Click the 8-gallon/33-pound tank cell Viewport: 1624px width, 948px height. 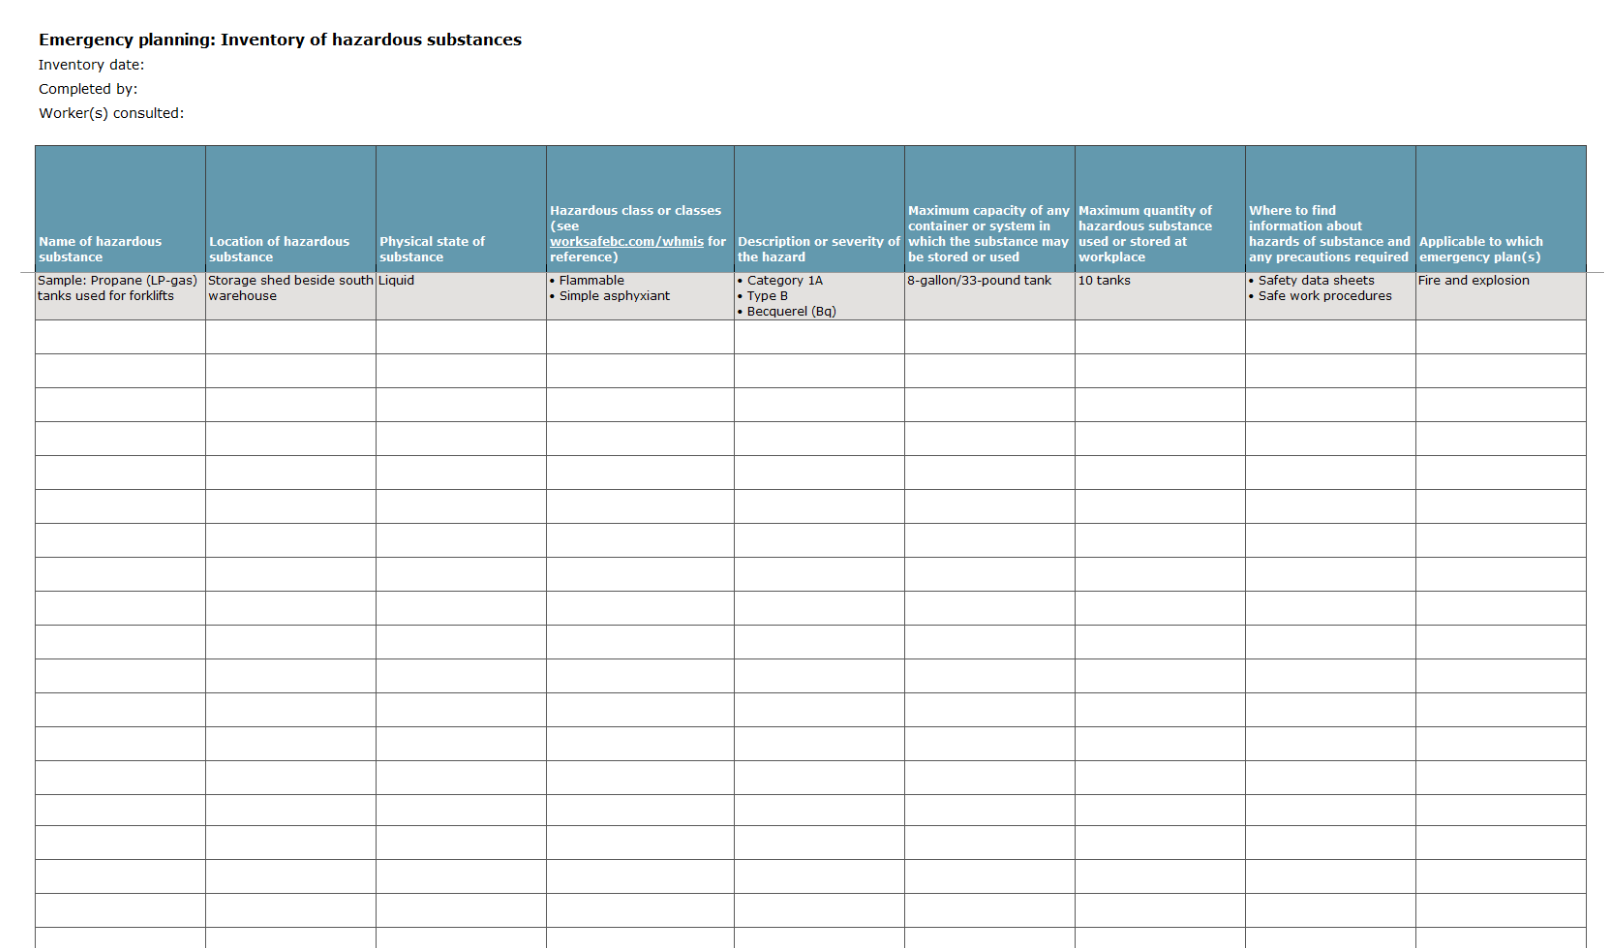(979, 281)
